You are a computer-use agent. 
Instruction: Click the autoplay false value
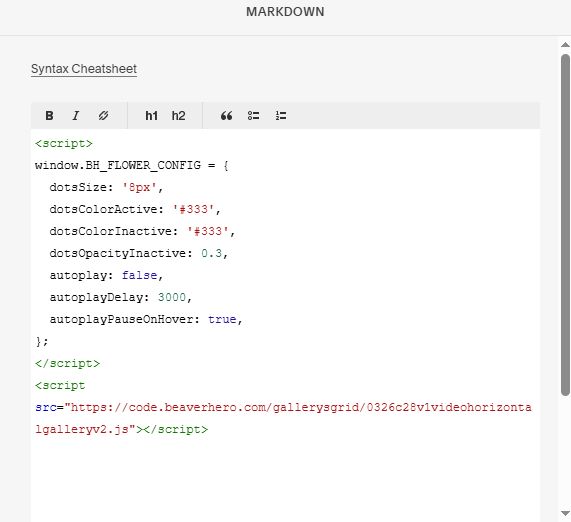[x=139, y=275]
